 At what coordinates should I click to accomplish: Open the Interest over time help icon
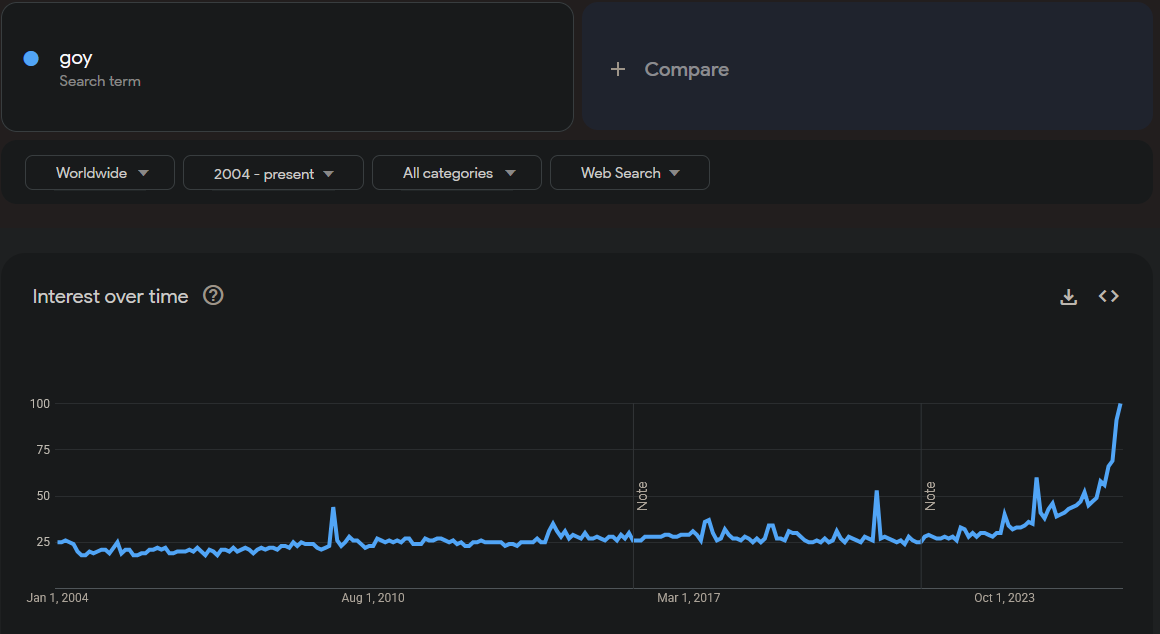tap(213, 295)
